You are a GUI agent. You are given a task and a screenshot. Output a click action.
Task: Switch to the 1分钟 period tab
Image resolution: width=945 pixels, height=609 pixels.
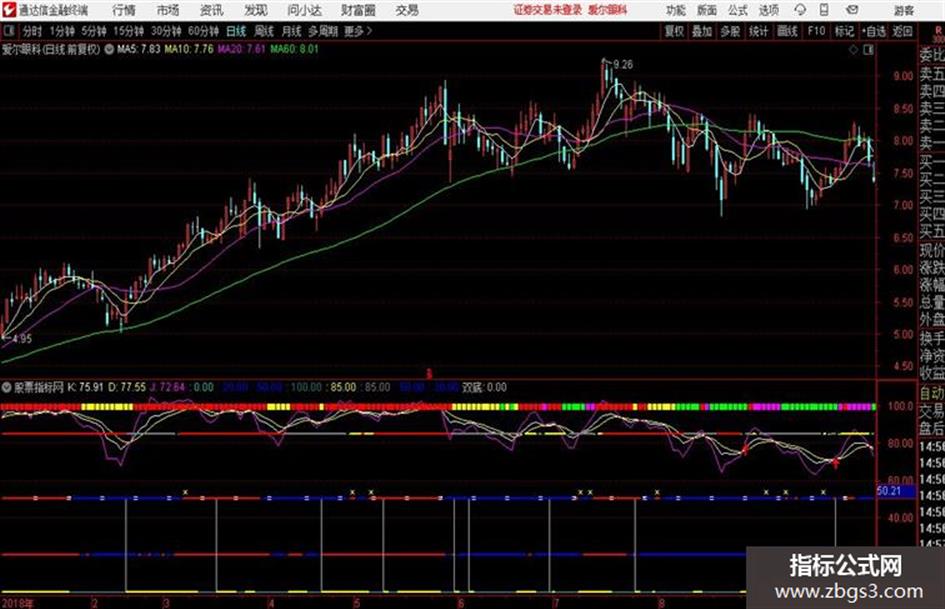(62, 31)
